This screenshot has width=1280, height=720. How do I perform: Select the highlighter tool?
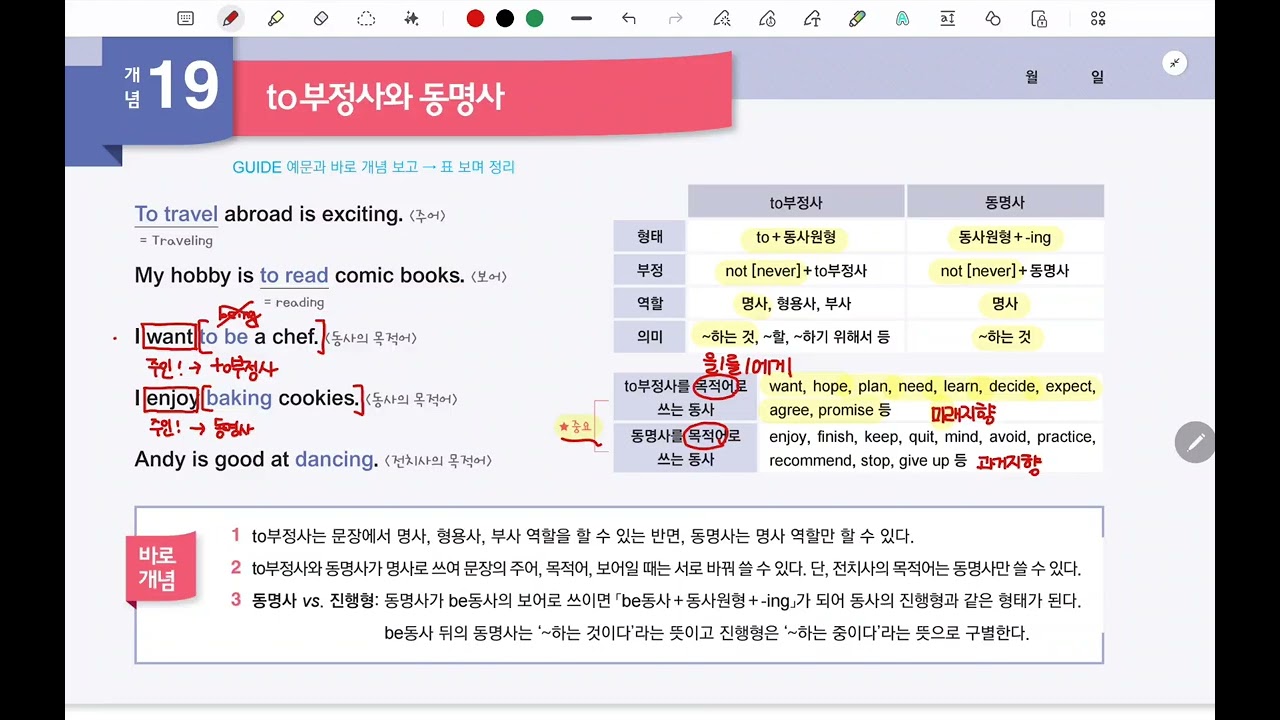275,18
